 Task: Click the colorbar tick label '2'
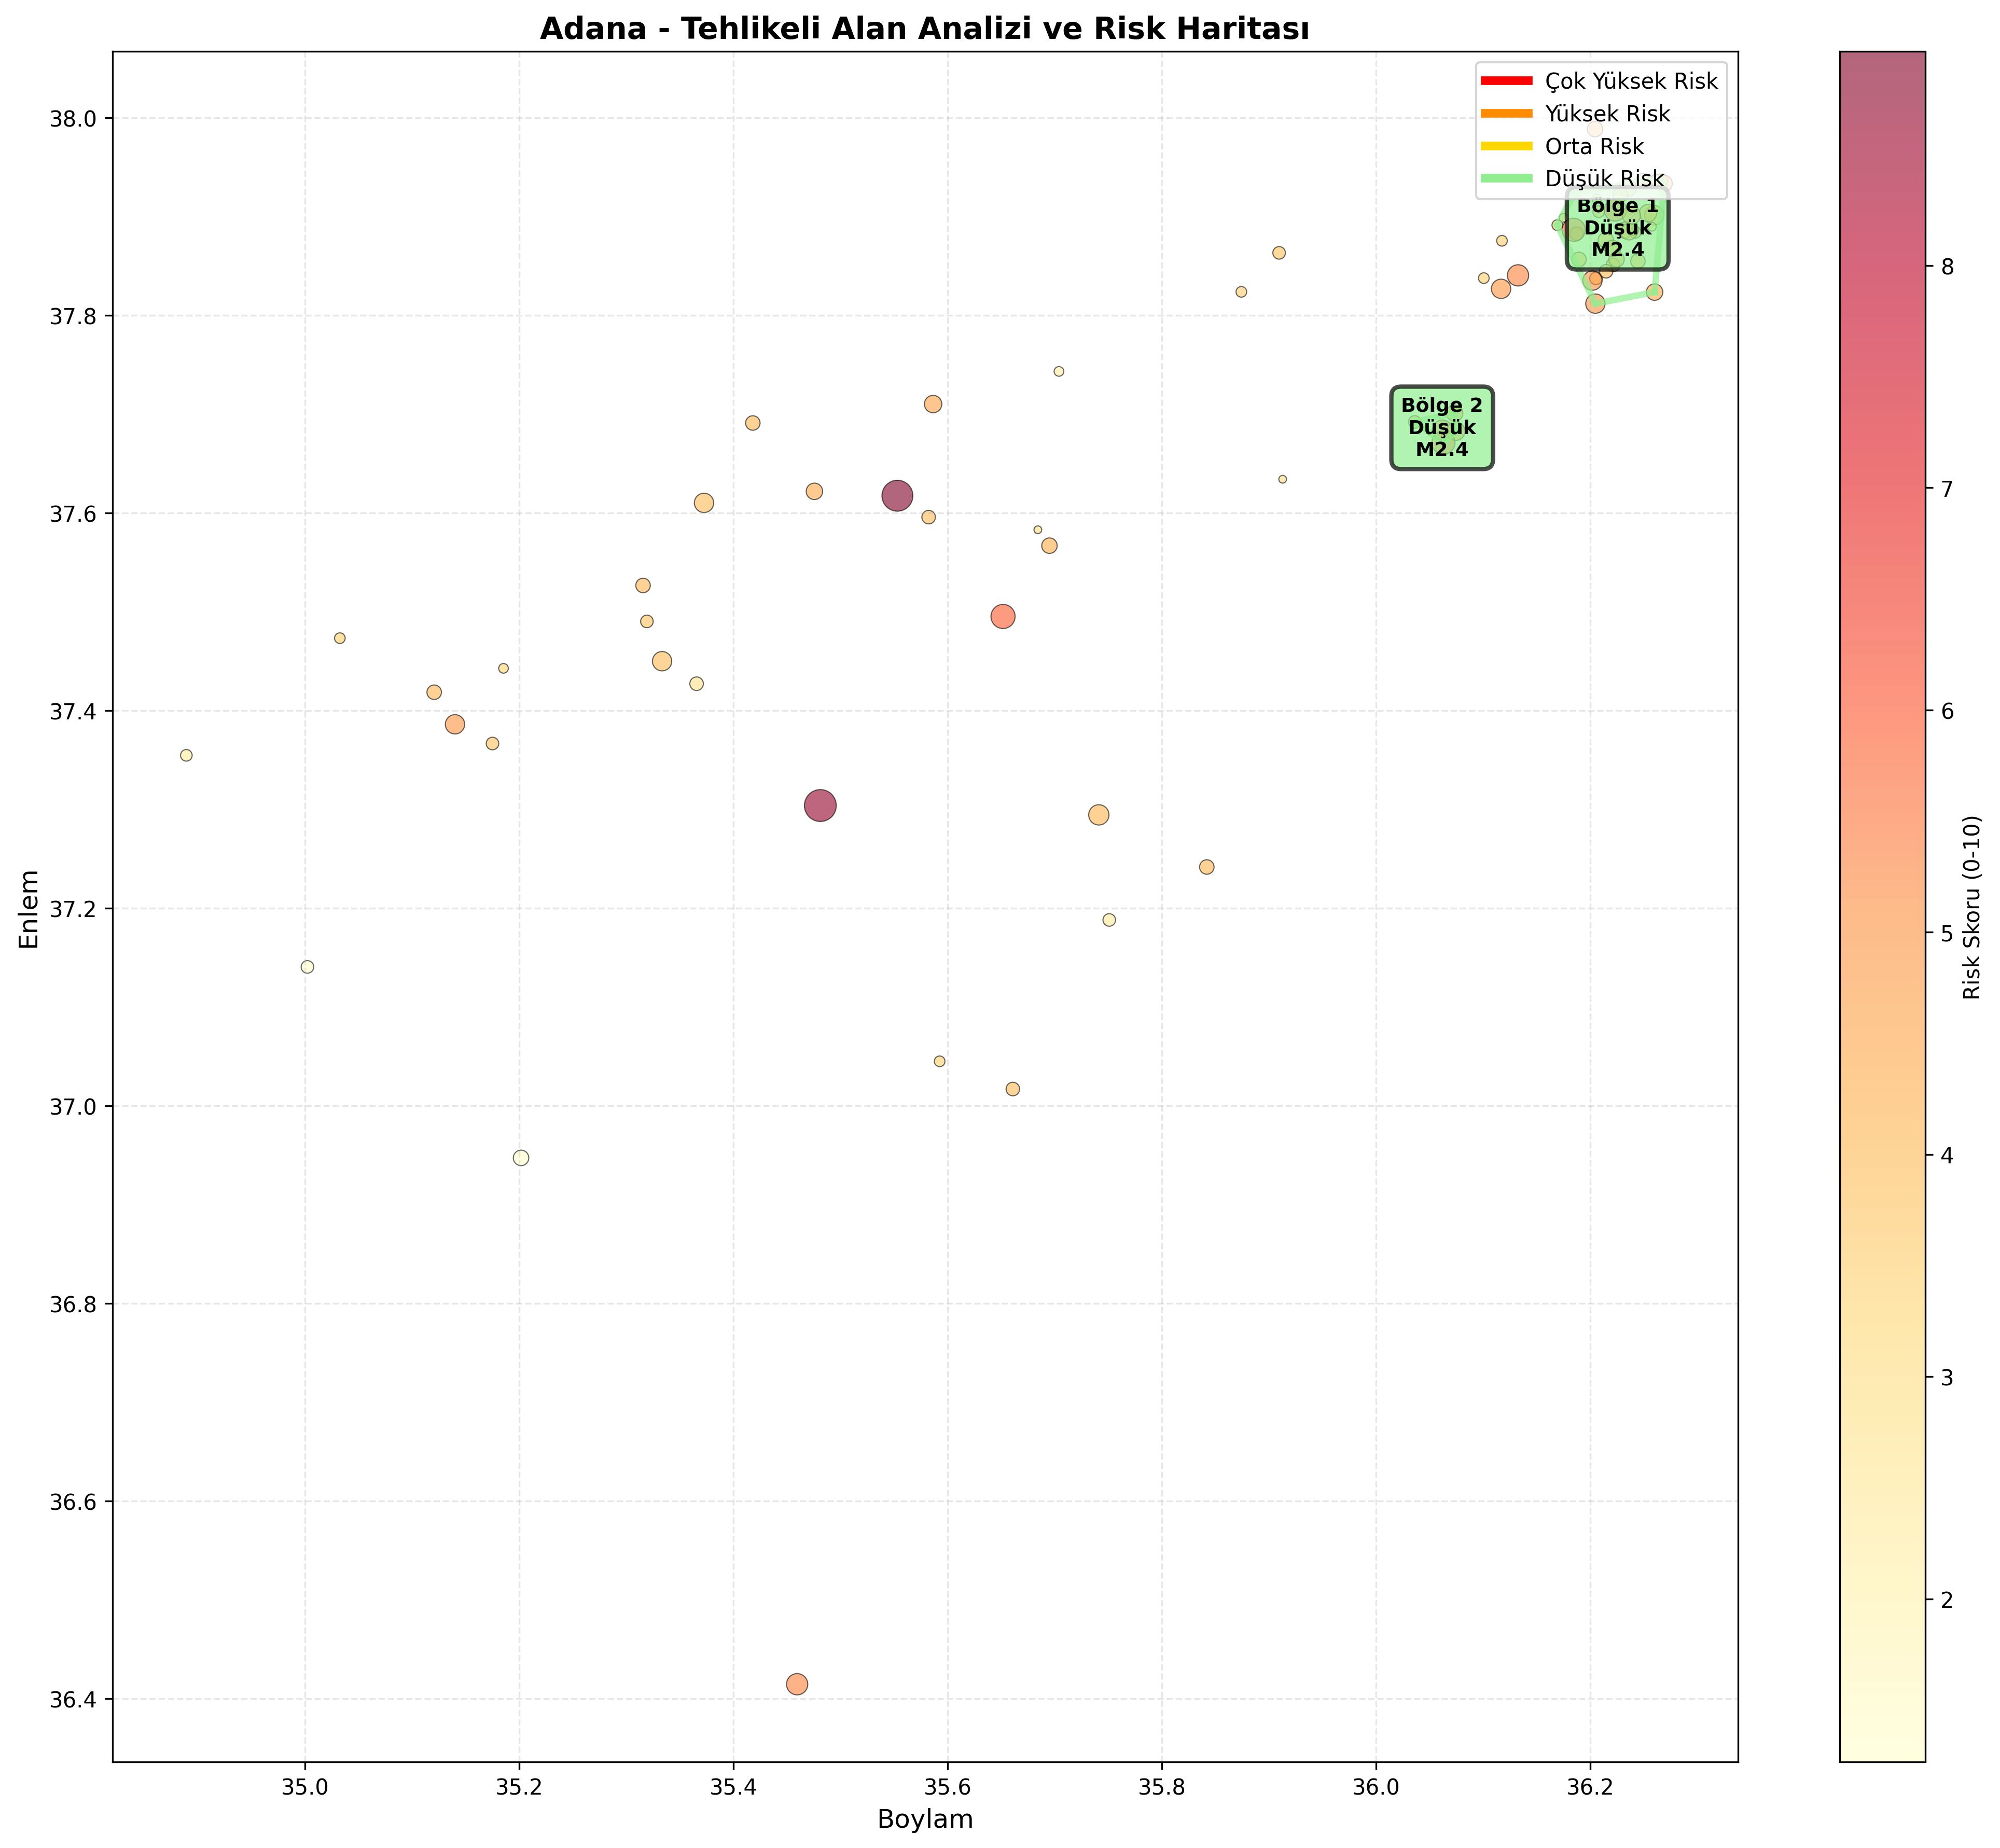pos(1947,1600)
